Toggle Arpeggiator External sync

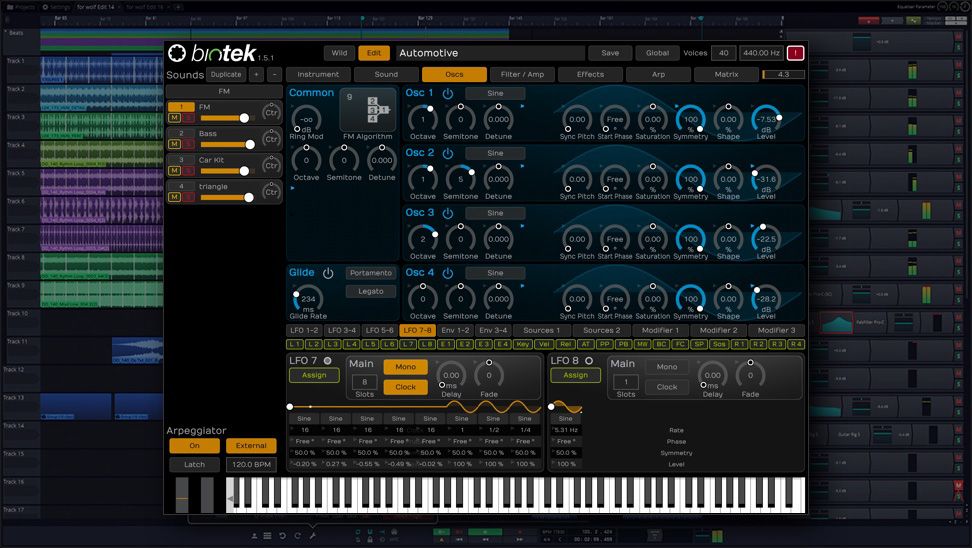point(251,446)
